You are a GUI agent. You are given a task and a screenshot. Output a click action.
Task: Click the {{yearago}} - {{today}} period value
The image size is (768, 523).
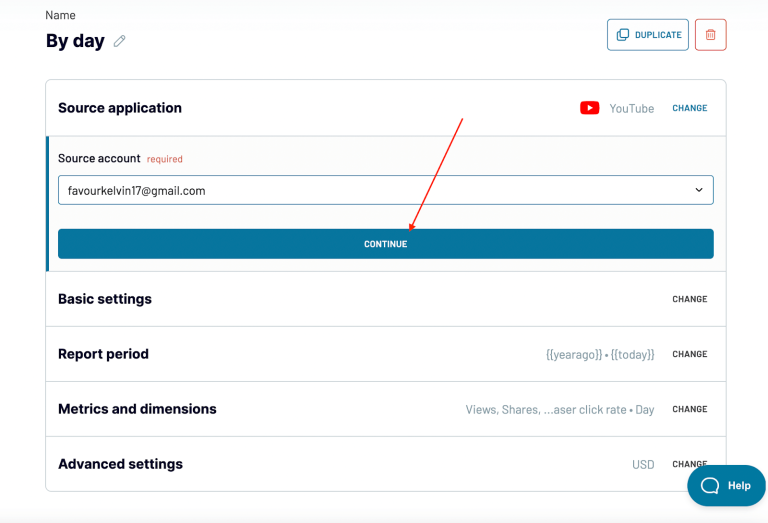[x=600, y=355]
